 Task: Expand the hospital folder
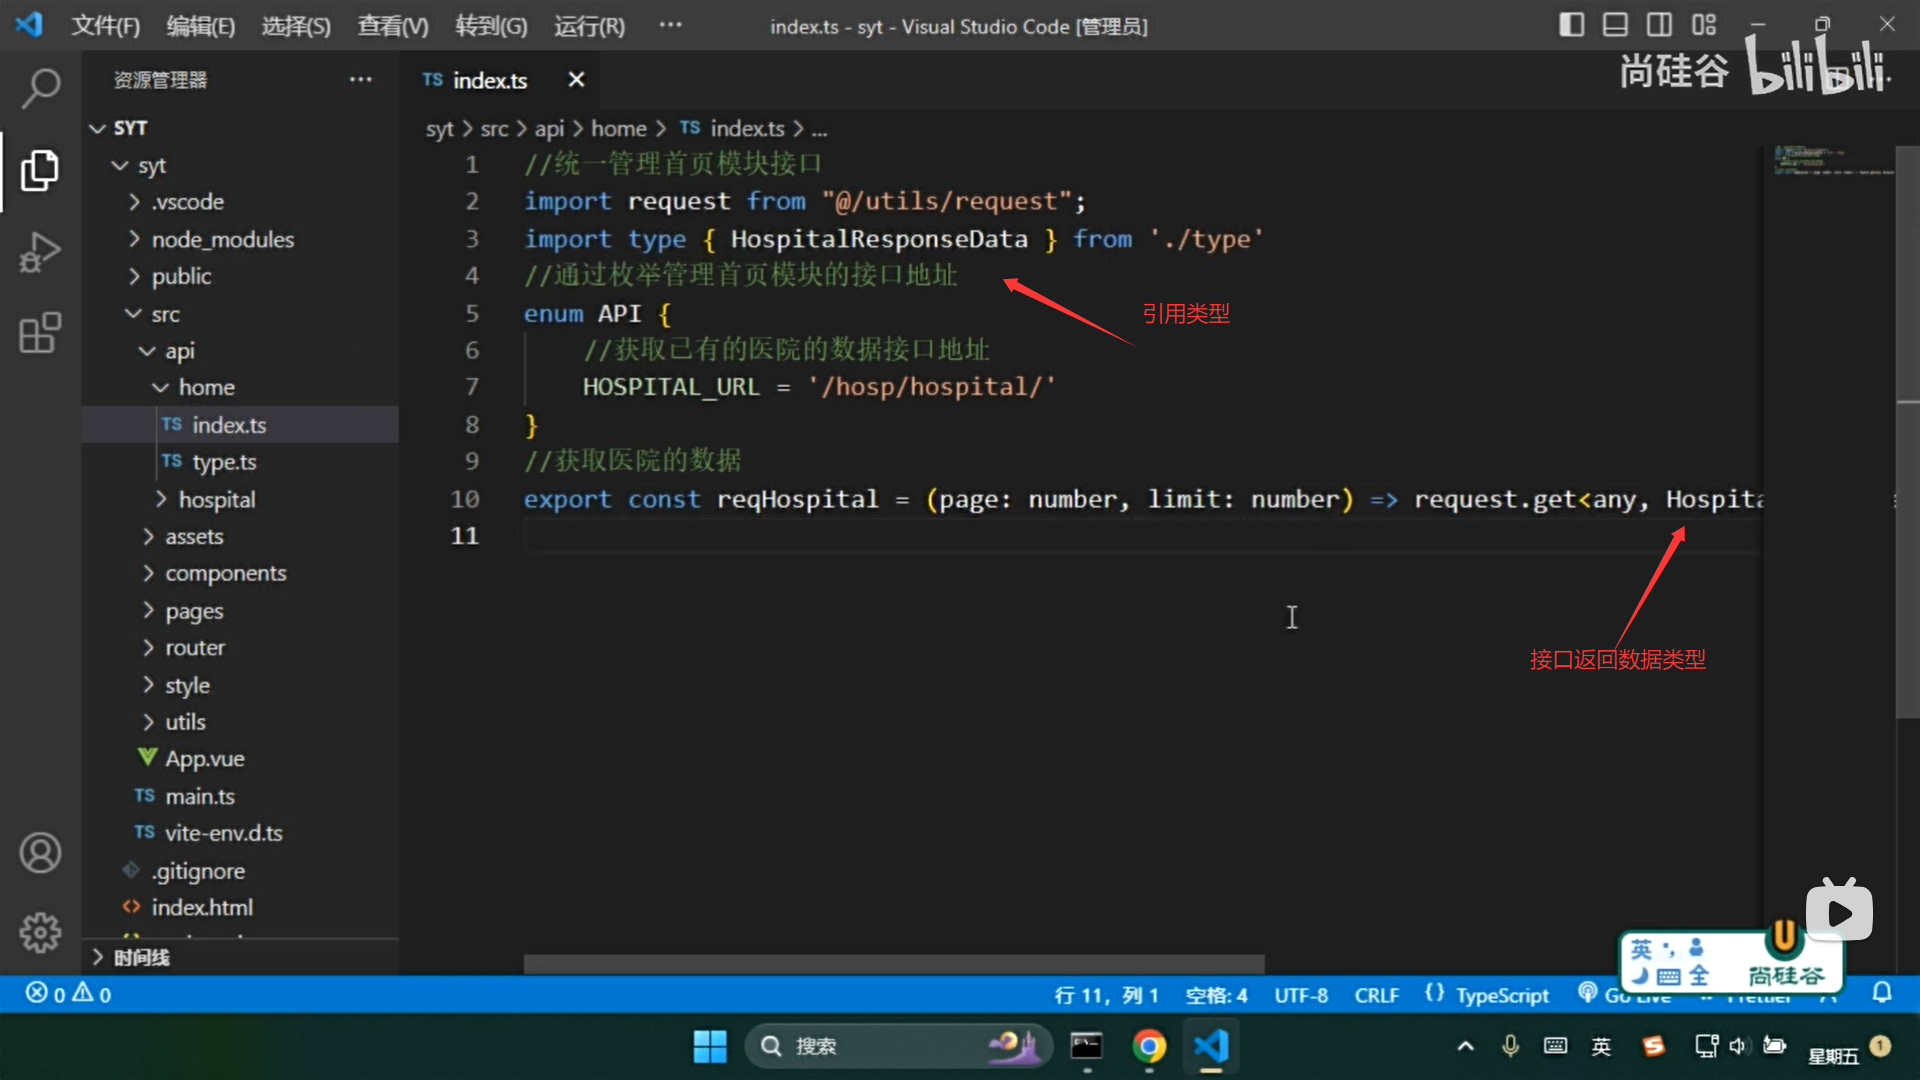pyautogui.click(x=216, y=499)
